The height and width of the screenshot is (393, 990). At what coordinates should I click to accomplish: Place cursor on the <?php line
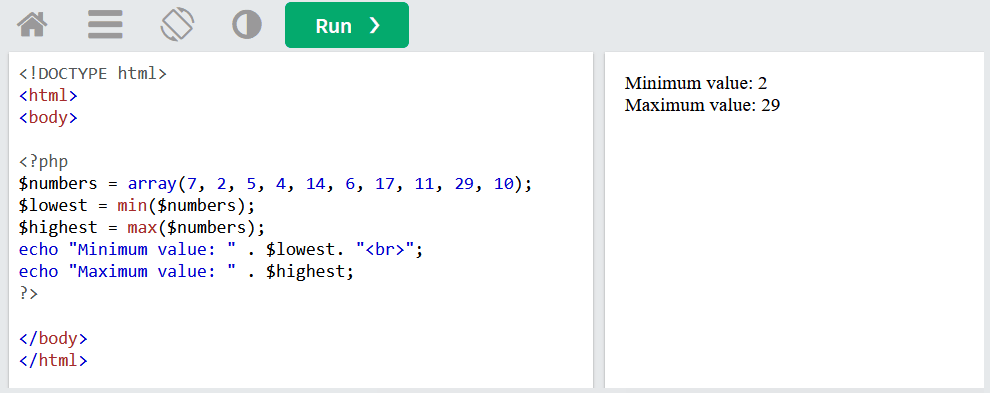[x=44, y=162]
